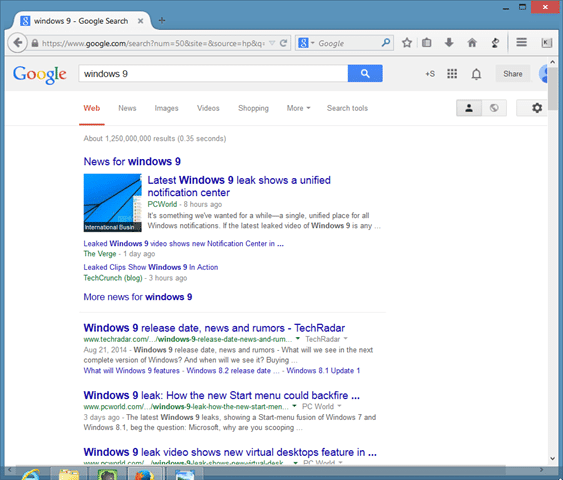This screenshot has width=563, height=480.
Task: Click the padlock site identity icon
Action: click(34, 43)
